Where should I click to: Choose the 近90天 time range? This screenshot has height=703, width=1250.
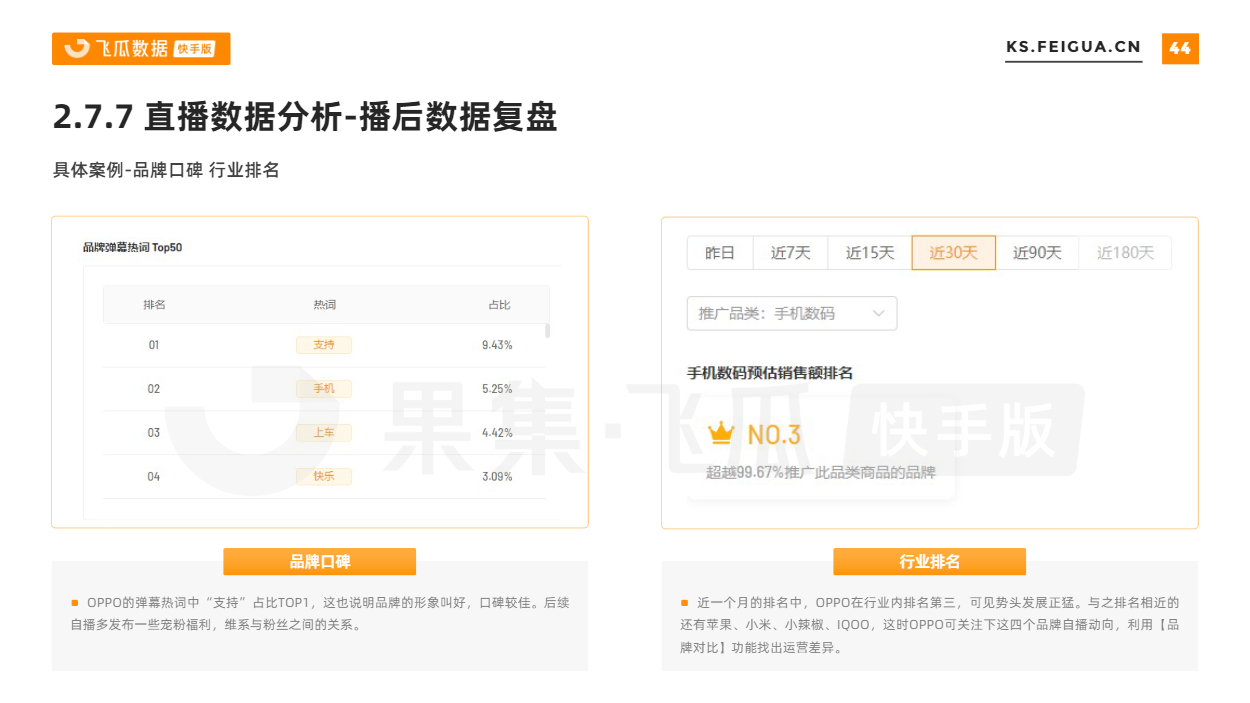pos(1037,253)
